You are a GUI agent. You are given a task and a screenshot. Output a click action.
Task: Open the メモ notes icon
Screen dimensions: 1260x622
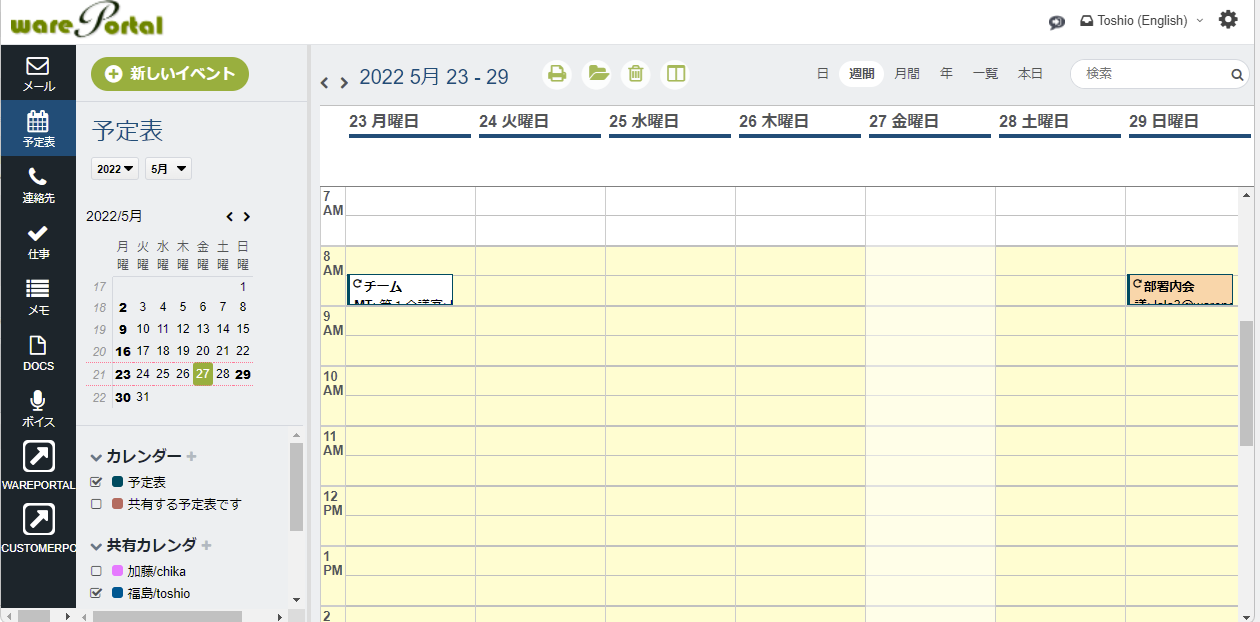tap(37, 290)
